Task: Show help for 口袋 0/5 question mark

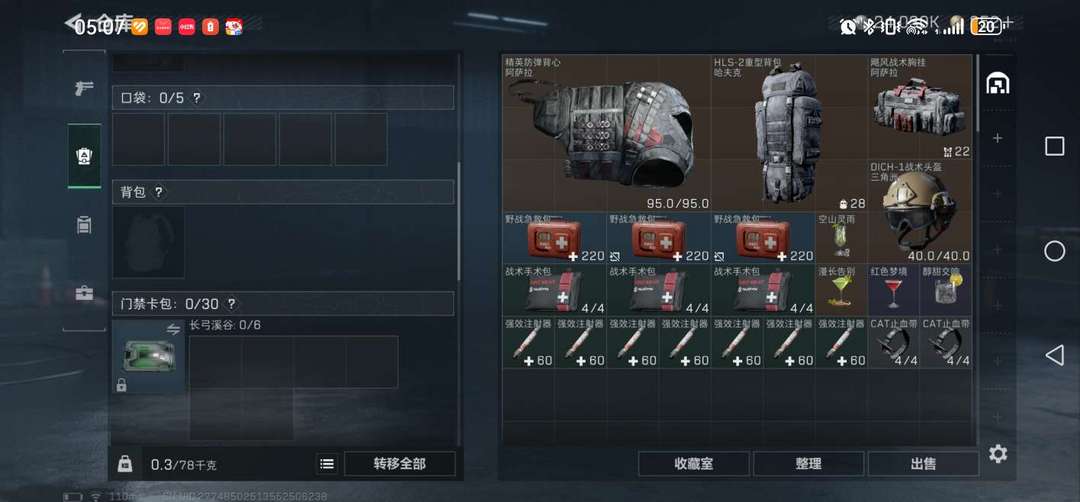Action: coord(196,98)
